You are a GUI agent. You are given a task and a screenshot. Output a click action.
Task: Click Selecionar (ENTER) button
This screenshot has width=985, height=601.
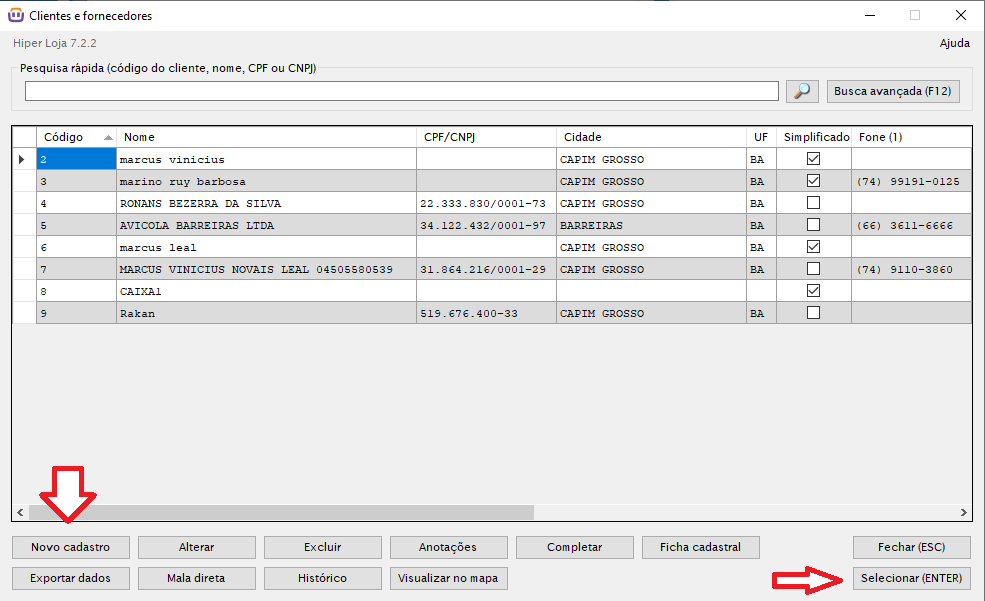coord(912,578)
